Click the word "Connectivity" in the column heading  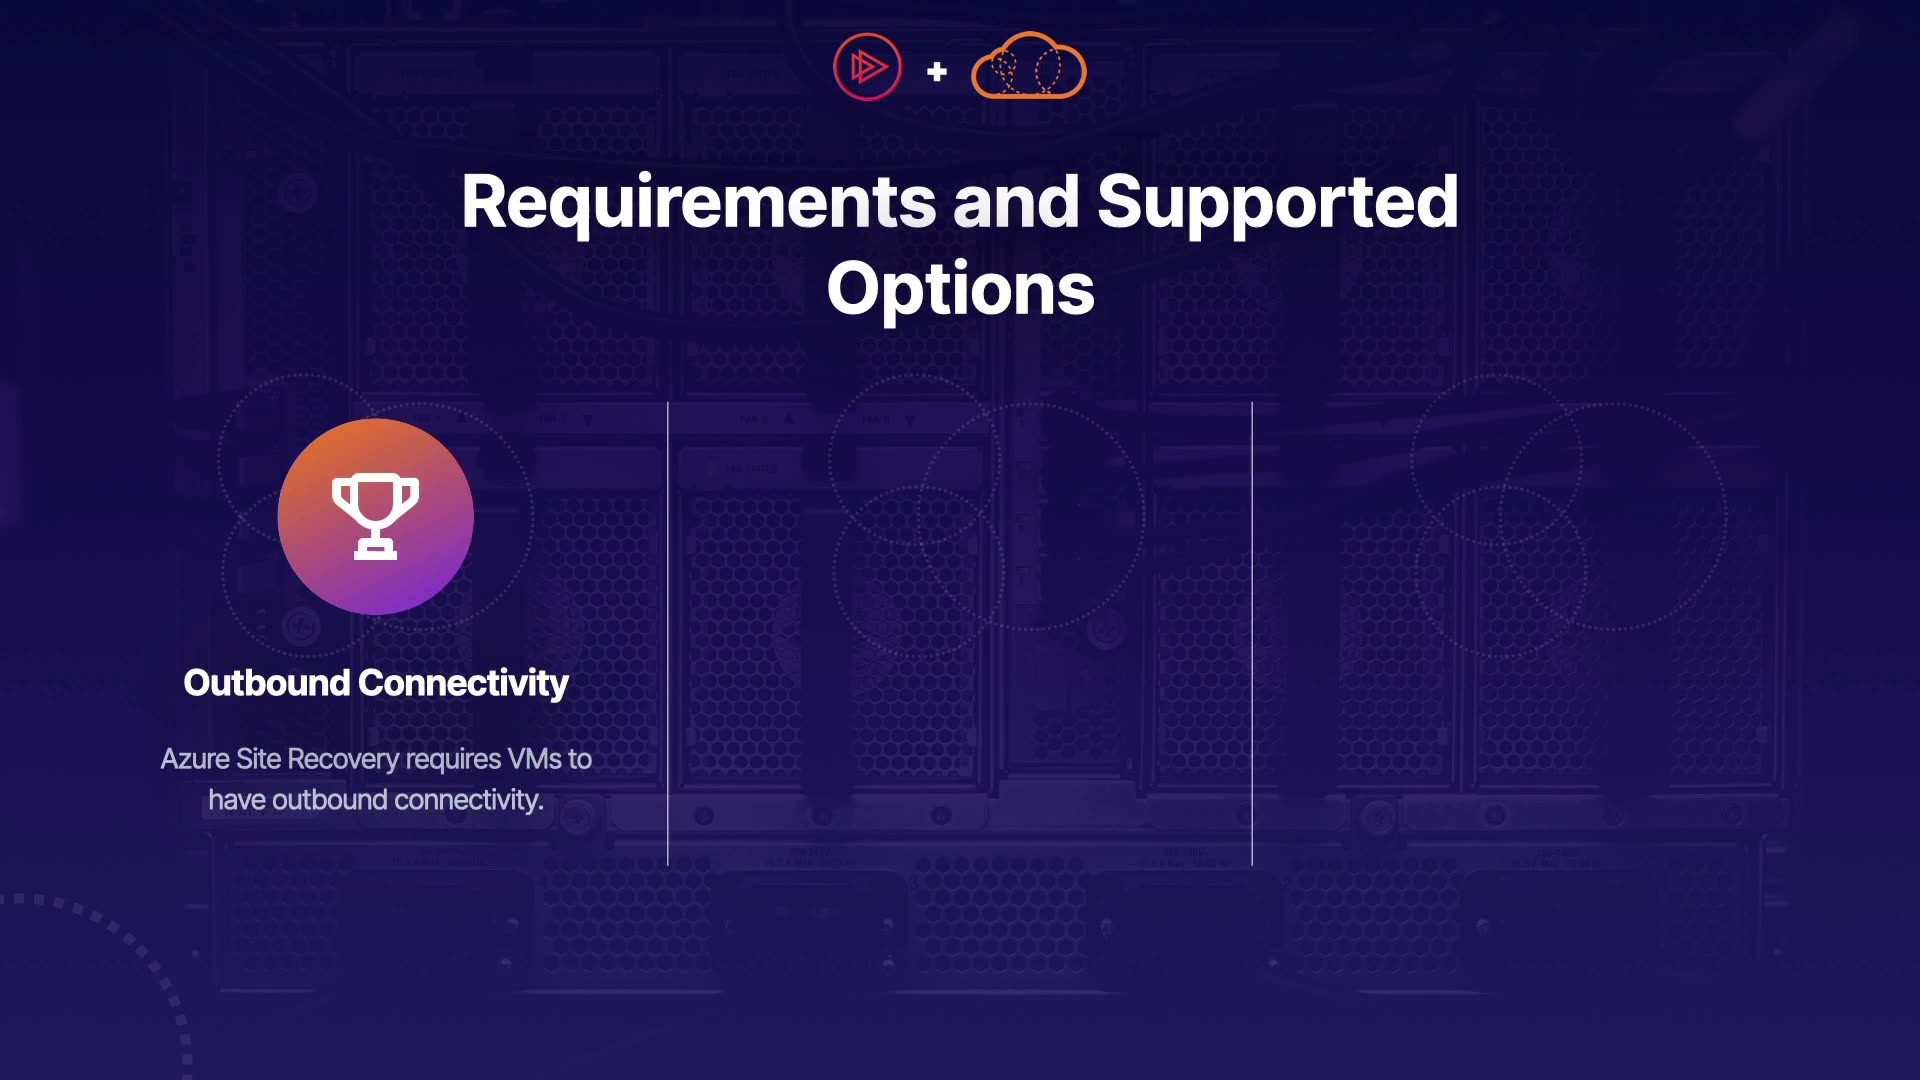(463, 683)
